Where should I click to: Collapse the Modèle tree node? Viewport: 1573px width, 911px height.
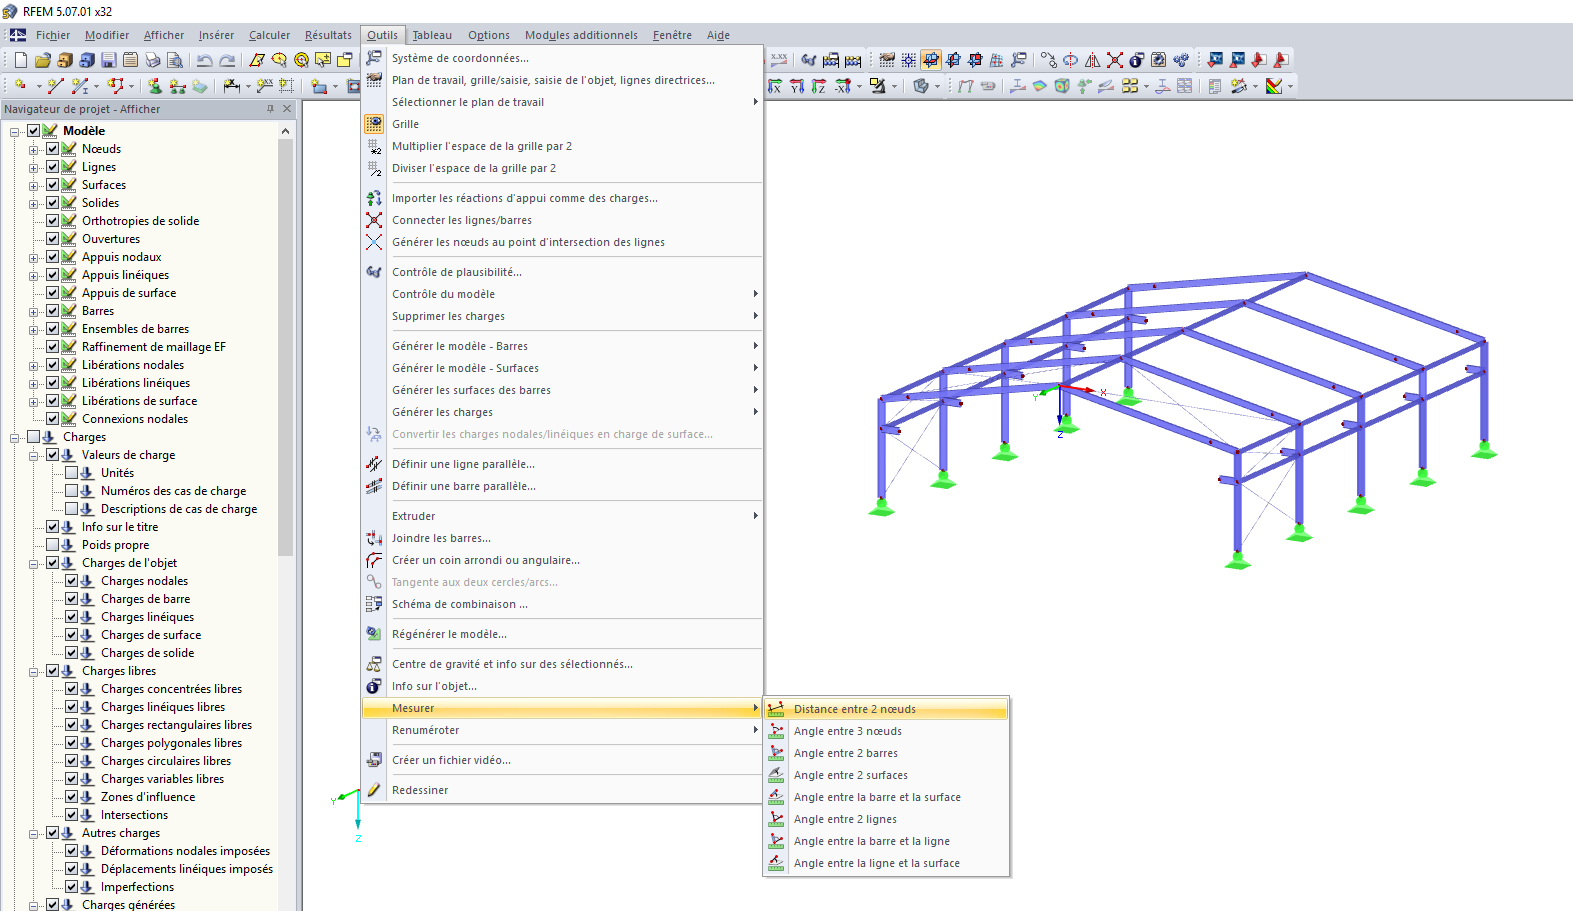14,132
